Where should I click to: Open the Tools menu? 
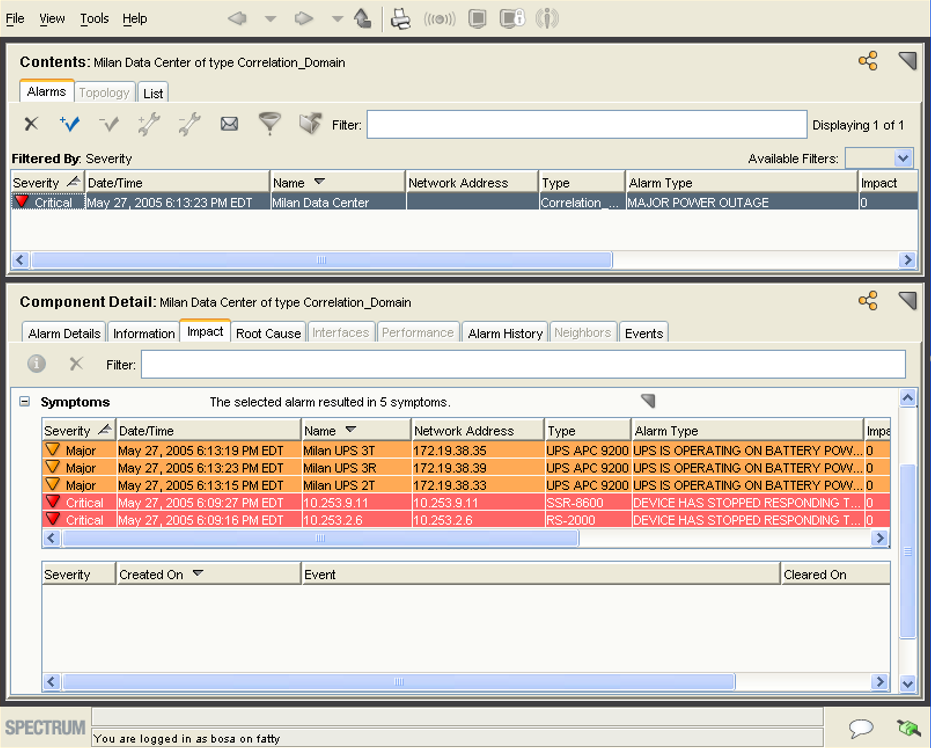(x=93, y=18)
